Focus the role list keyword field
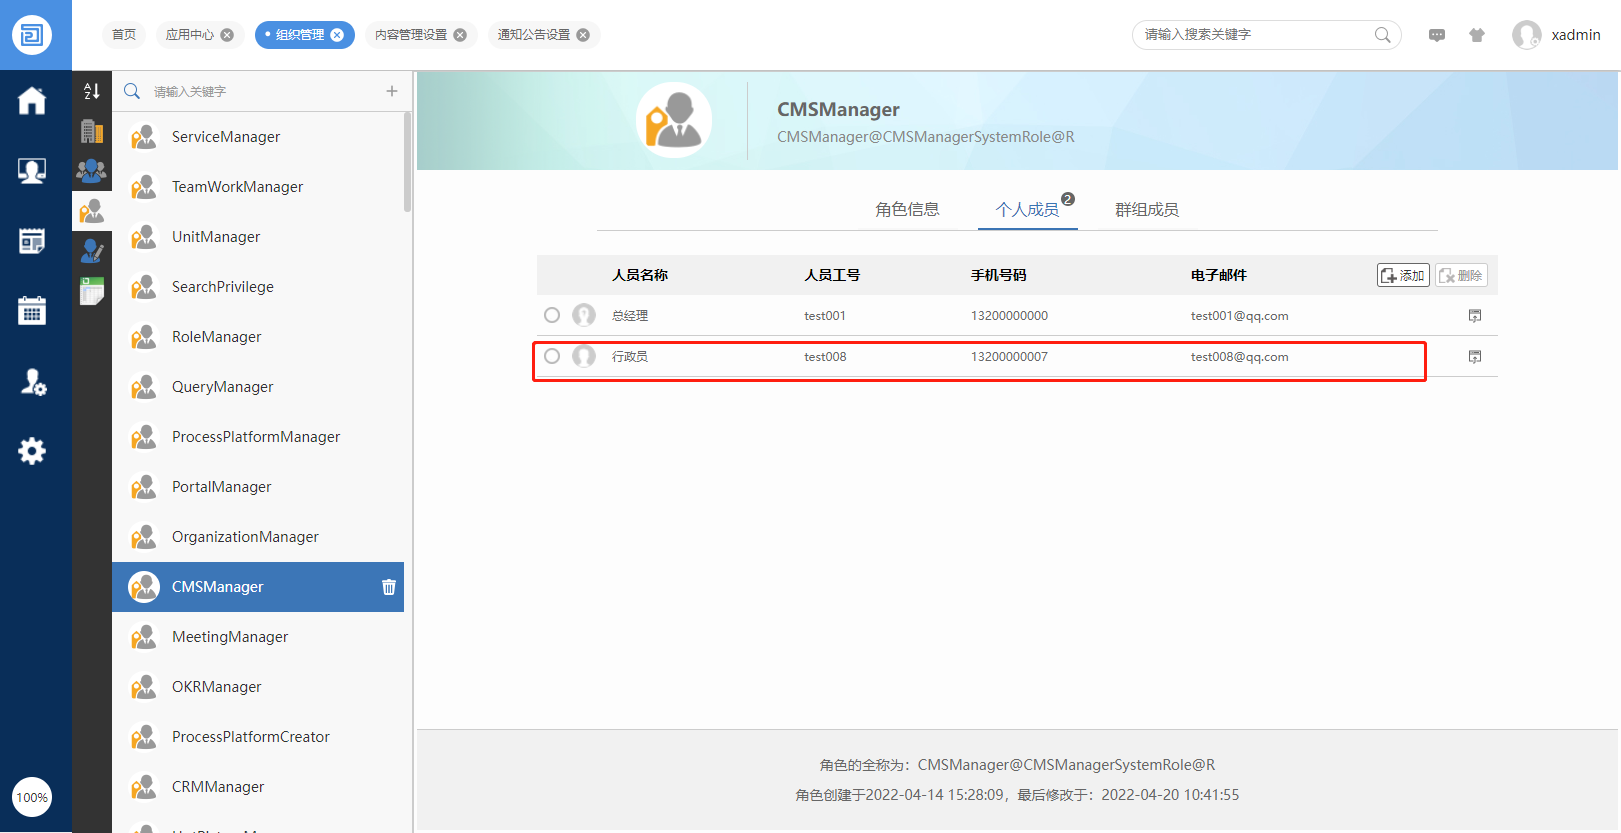 tap(265, 91)
